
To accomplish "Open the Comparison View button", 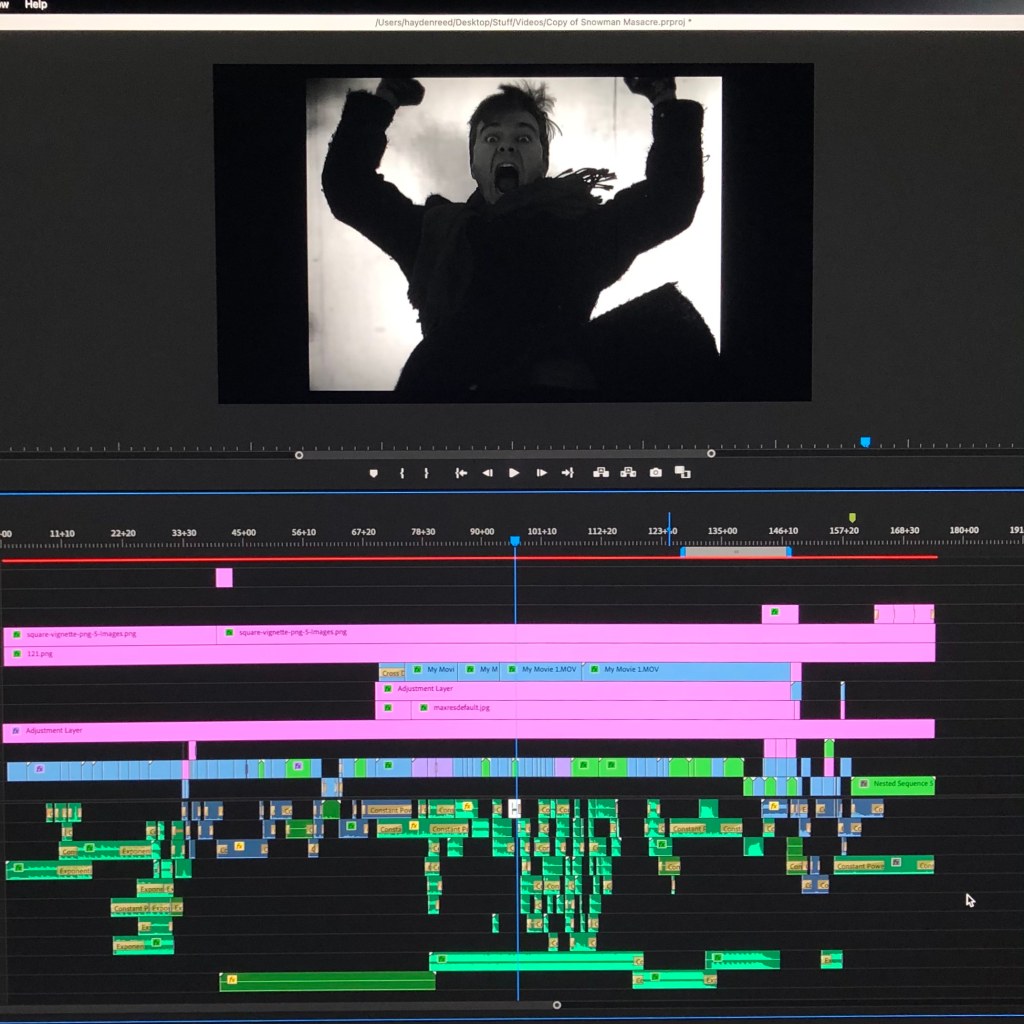I will pos(683,473).
